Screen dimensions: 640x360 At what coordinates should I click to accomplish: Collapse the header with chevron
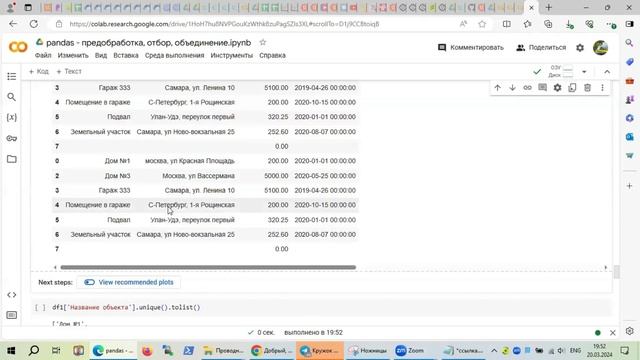coord(607,72)
